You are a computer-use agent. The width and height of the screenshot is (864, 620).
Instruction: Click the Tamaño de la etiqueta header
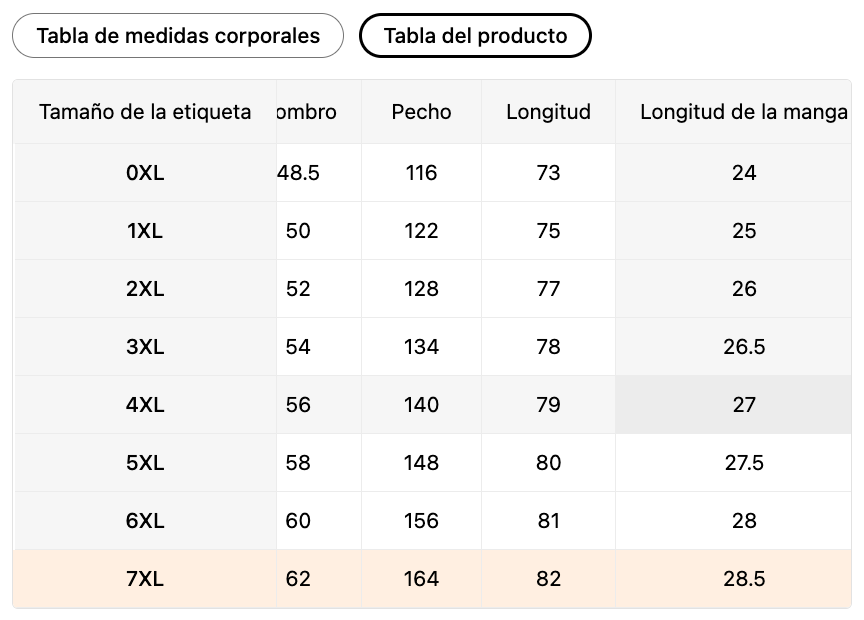point(145,112)
